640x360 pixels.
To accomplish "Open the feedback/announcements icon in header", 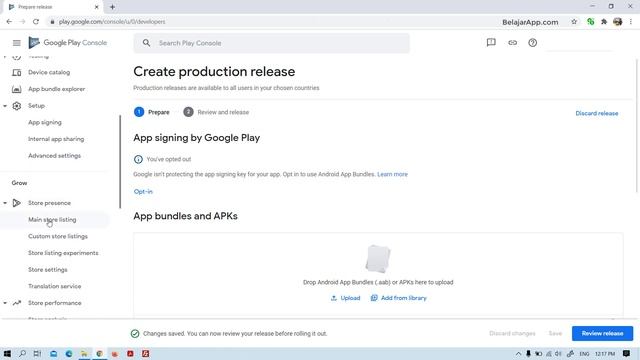I will pos(491,42).
